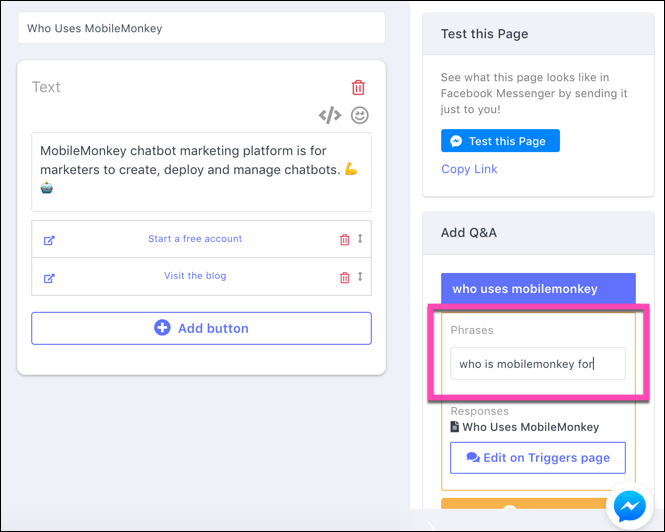This screenshot has height=532, width=665.
Task: Click the document icon beside Who Uses MobileMonkey response
Action: [x=455, y=426]
